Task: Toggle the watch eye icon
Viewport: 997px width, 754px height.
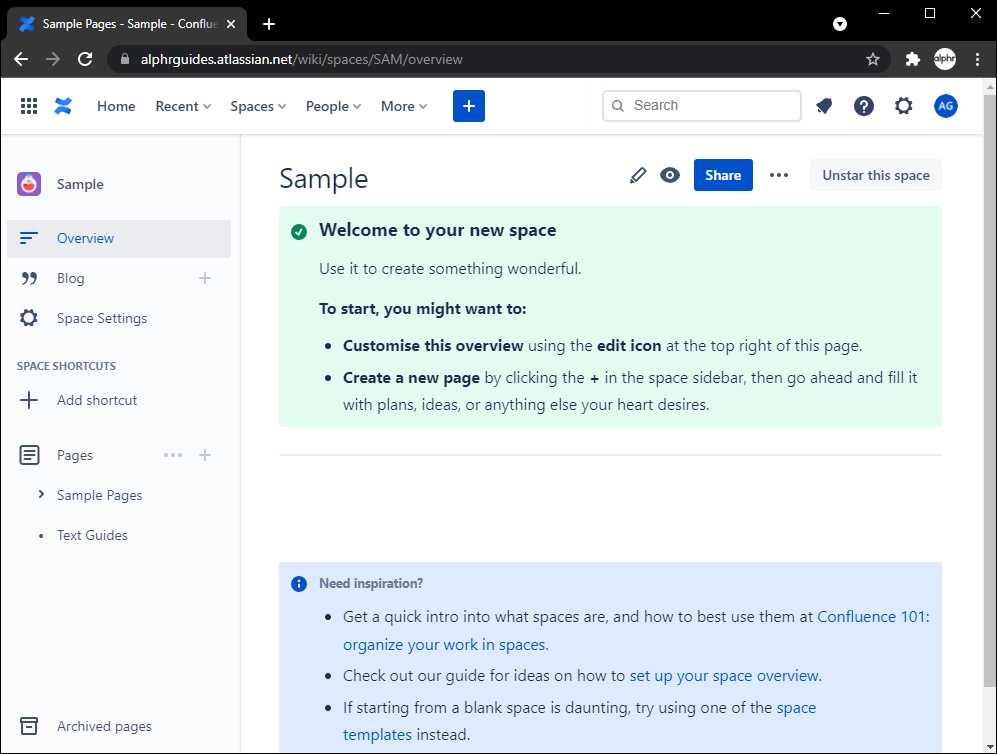Action: point(670,175)
